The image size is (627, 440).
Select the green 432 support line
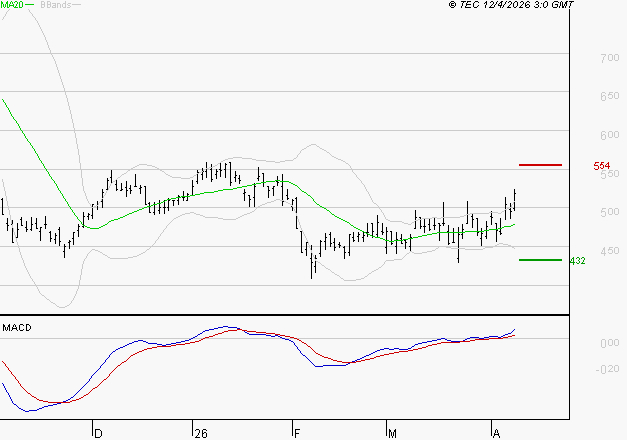click(x=540, y=260)
